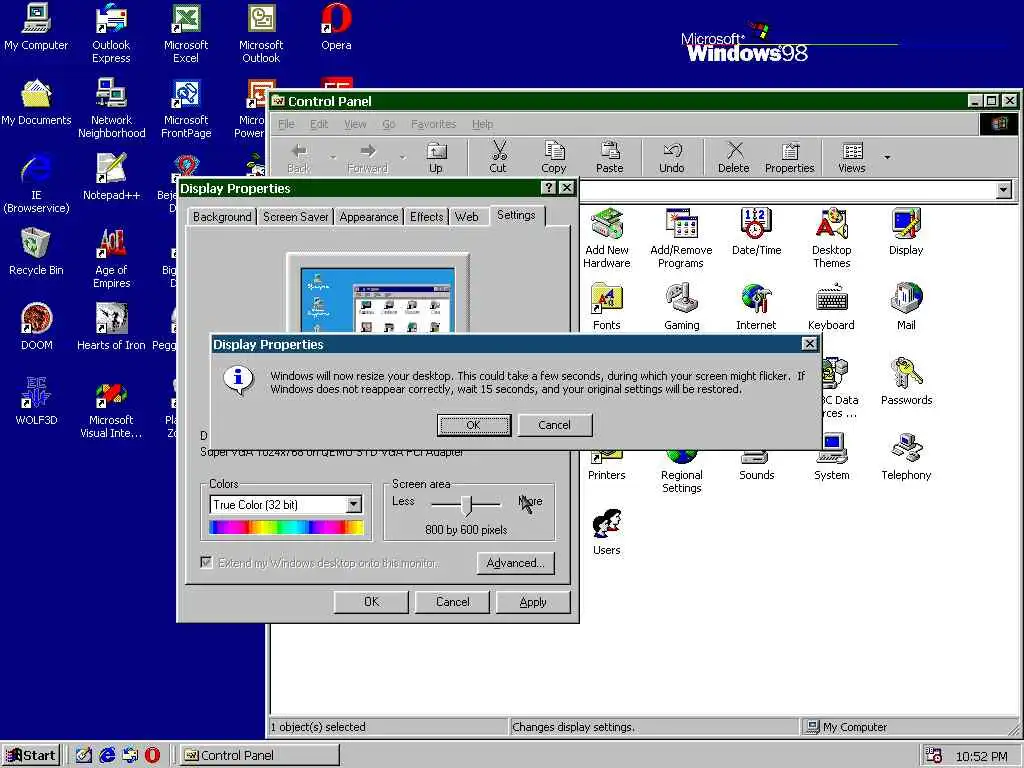Open the Telephony applet icon
The width and height of the screenshot is (1024, 768).
[x=906, y=456]
